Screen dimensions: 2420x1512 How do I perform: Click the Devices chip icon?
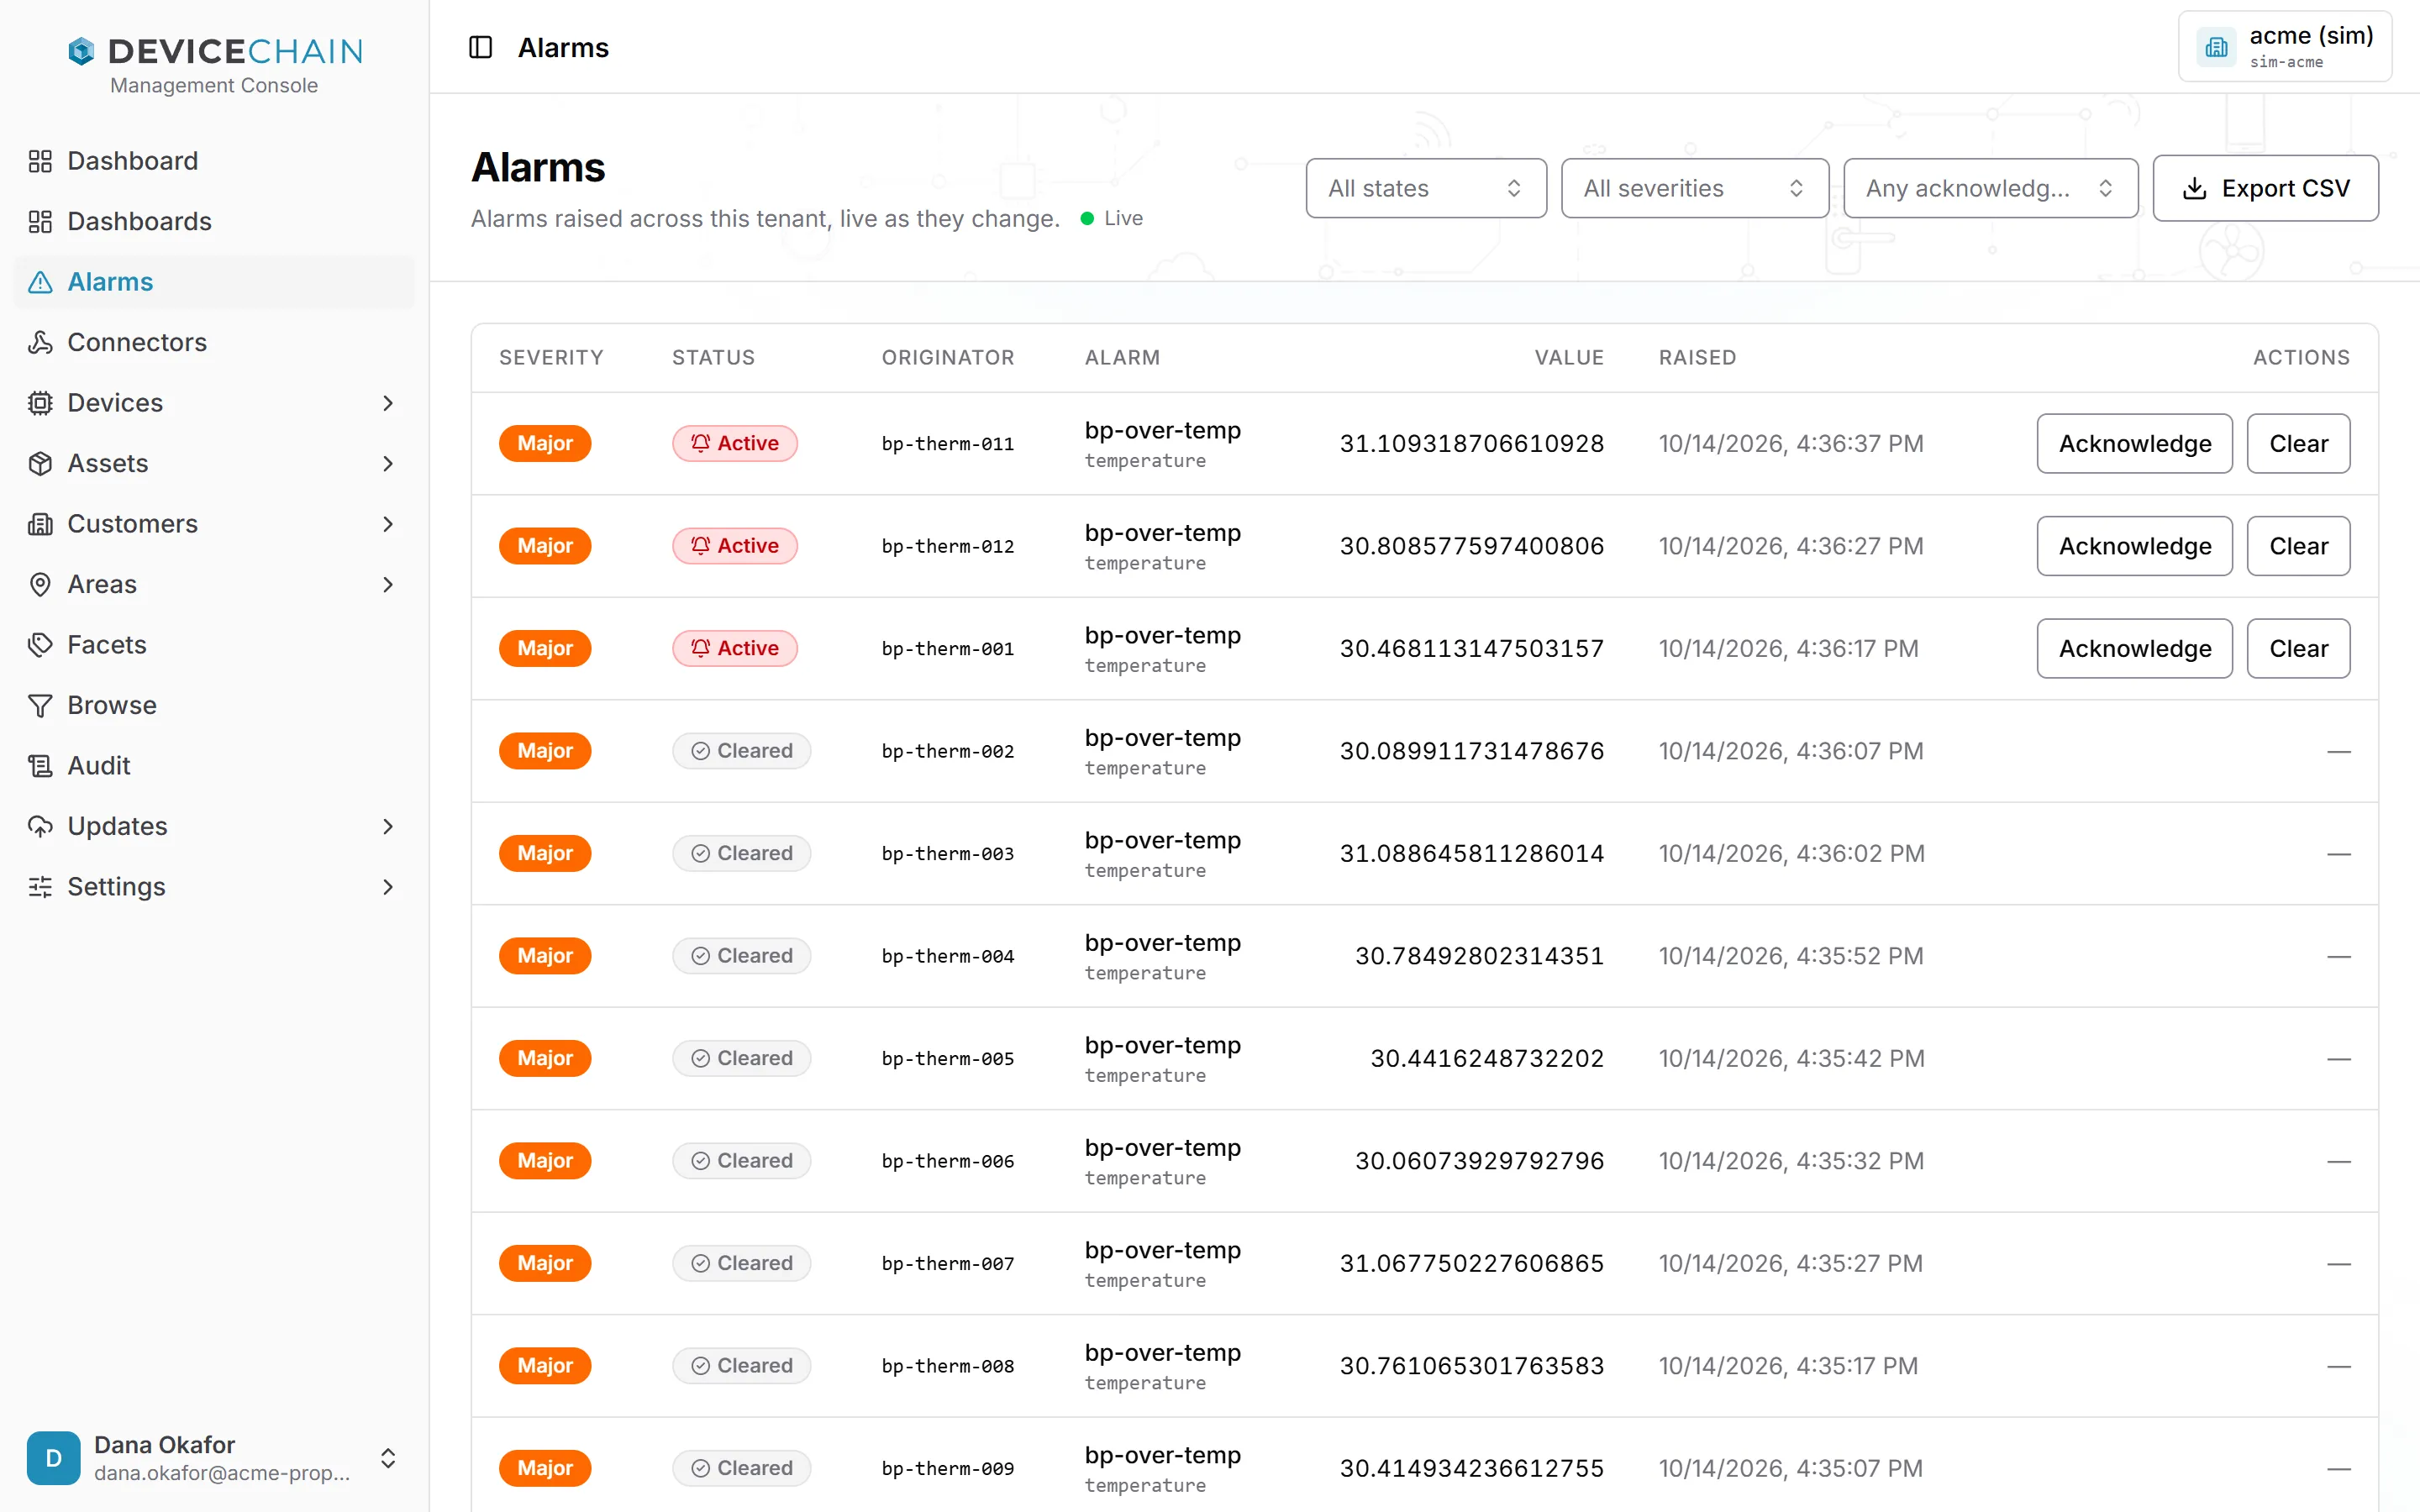click(40, 403)
